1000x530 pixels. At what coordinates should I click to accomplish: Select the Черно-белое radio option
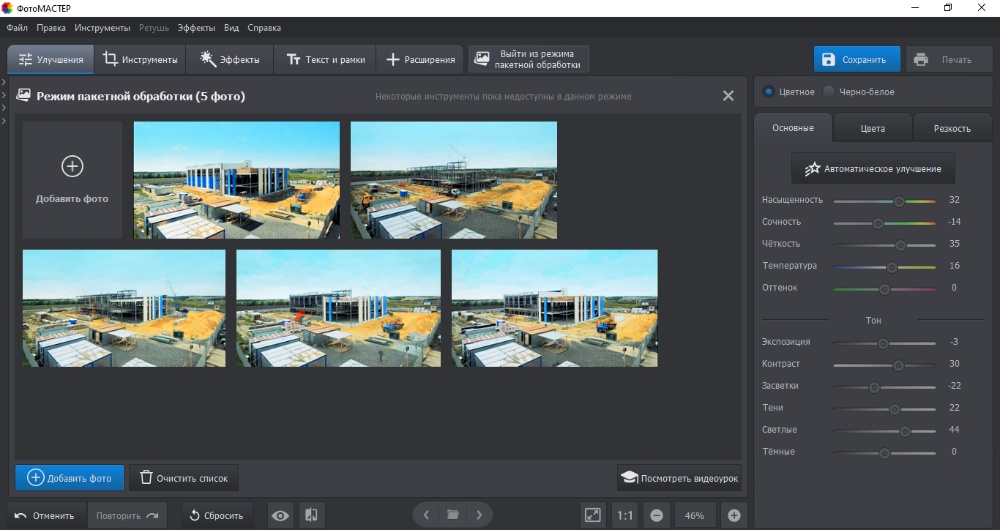[x=829, y=92]
